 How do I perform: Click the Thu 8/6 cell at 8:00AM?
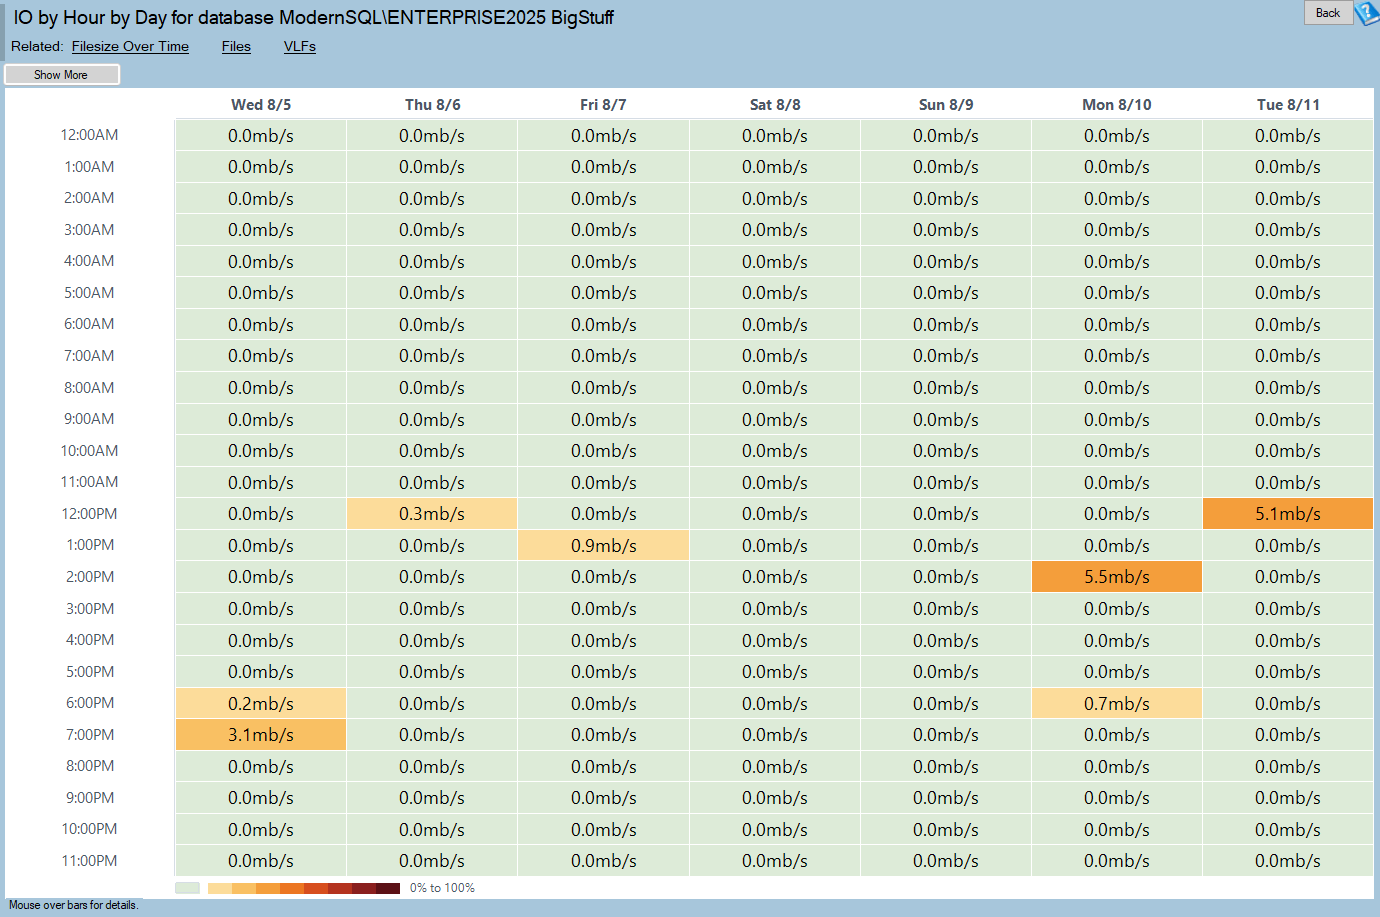point(432,388)
